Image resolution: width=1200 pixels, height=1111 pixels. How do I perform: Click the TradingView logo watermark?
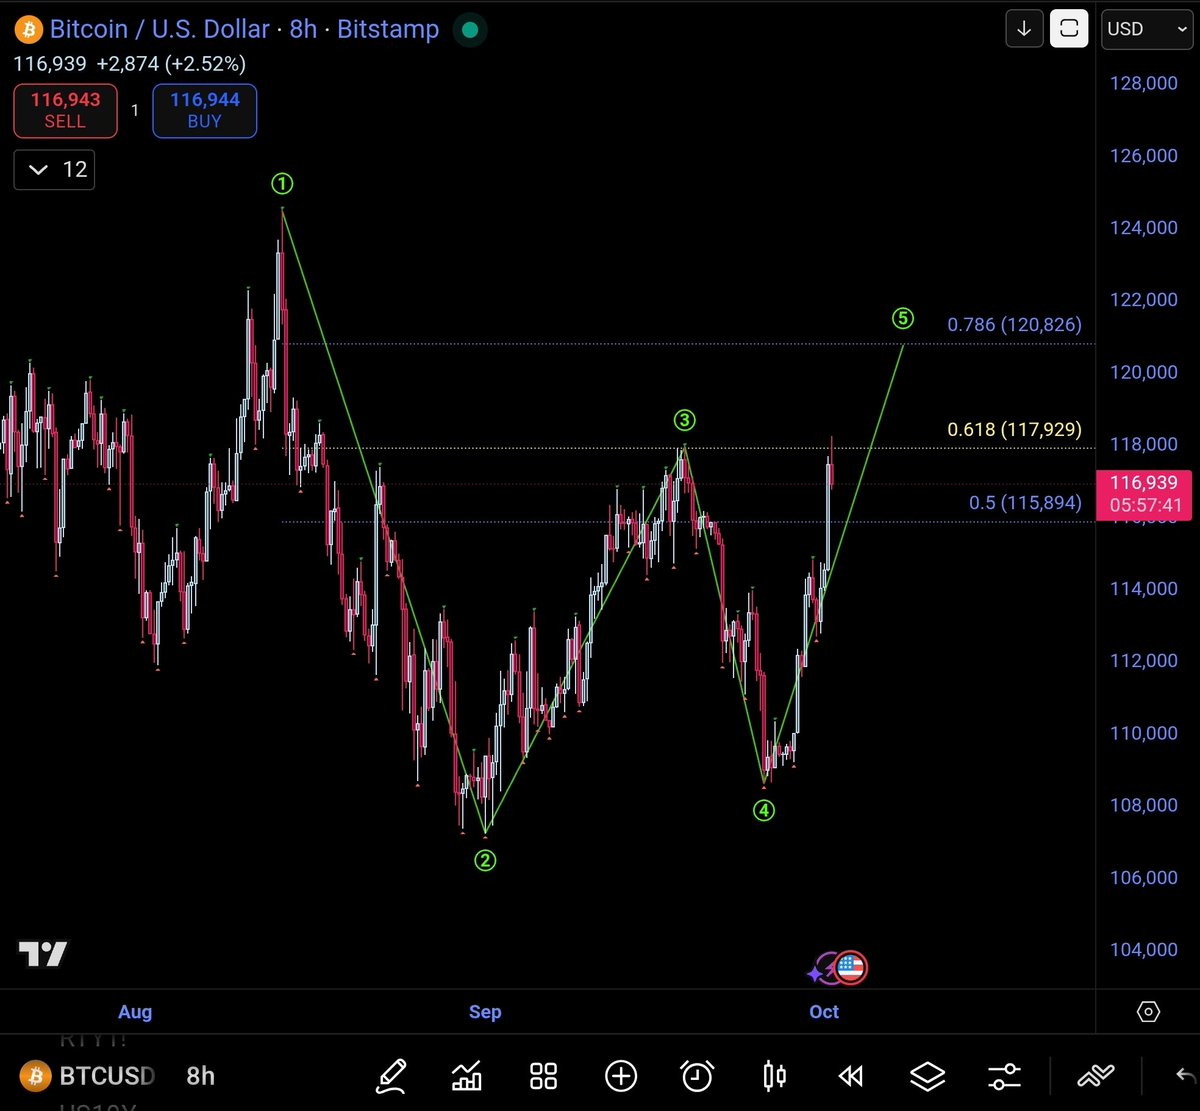[43, 955]
